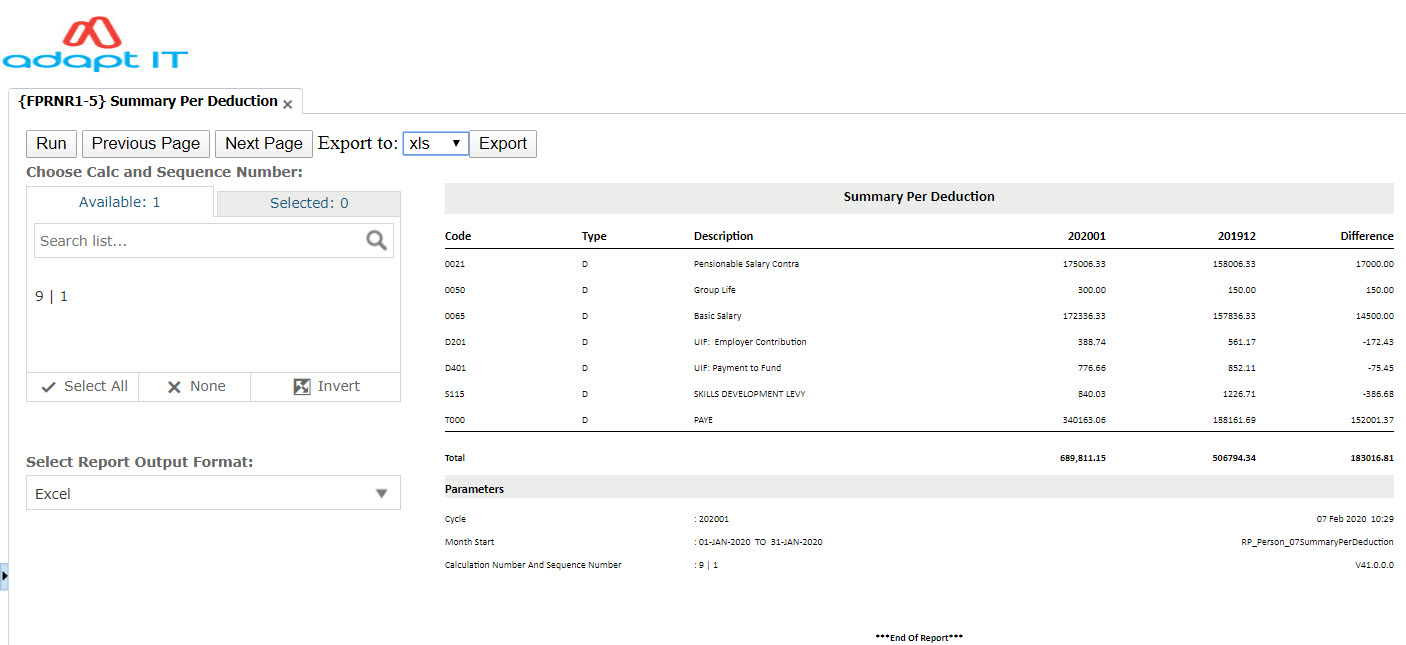1406x645 pixels.
Task: Click difference value 152001.37
Action: coord(1372,420)
